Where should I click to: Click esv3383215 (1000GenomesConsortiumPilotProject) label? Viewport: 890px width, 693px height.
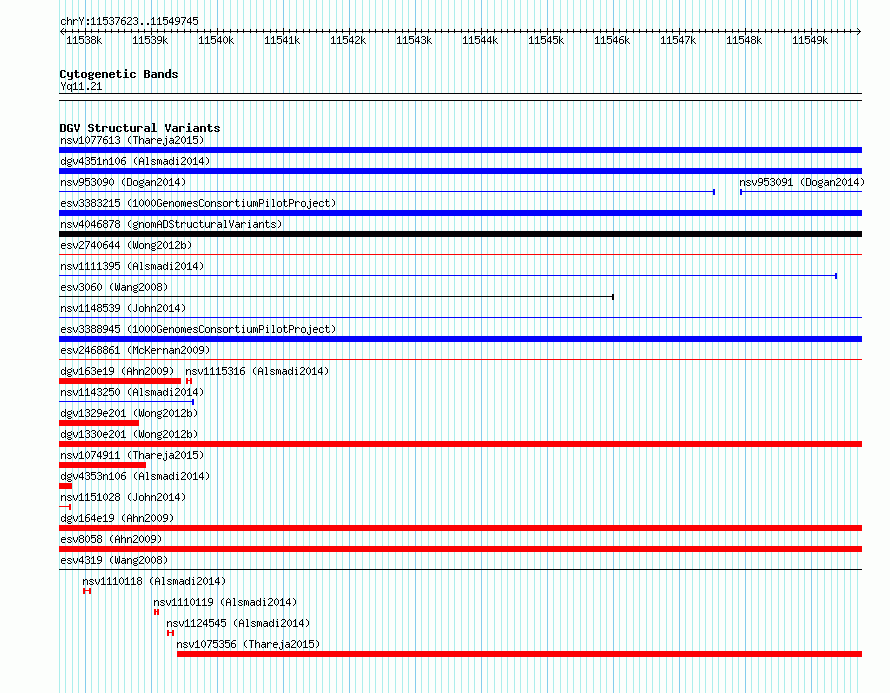point(198,203)
